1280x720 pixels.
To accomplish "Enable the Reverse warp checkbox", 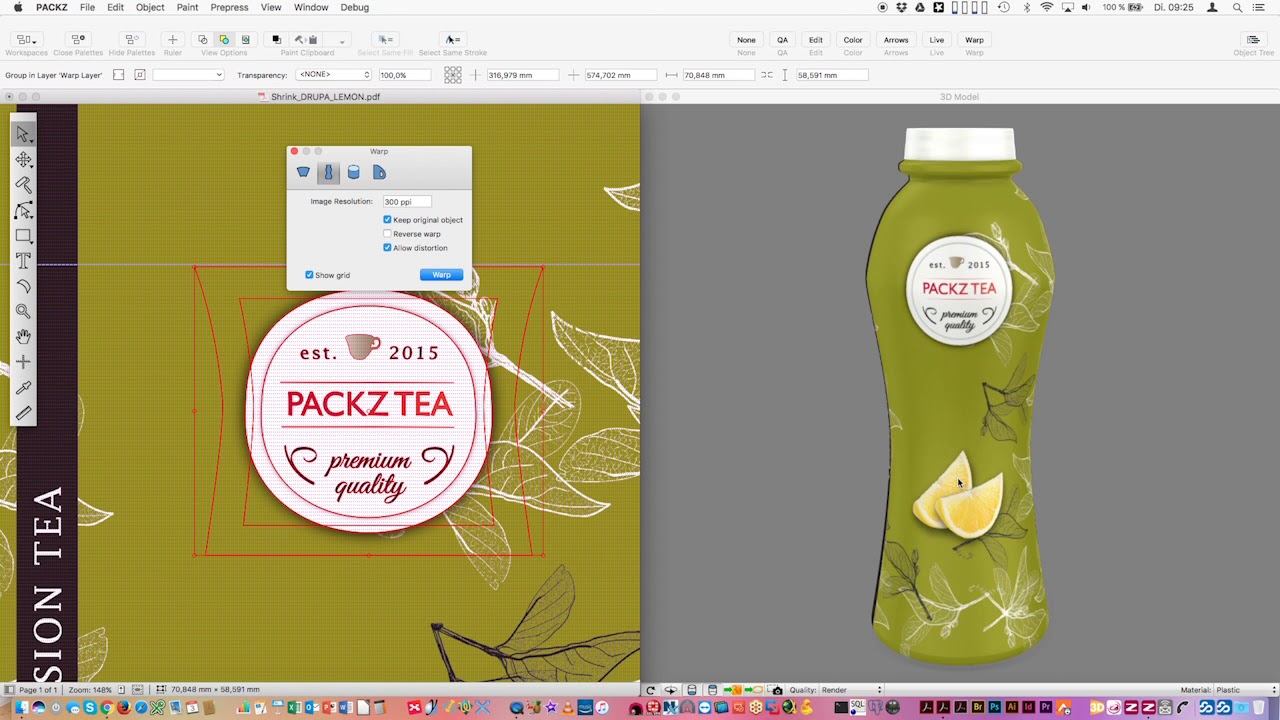I will click(387, 234).
